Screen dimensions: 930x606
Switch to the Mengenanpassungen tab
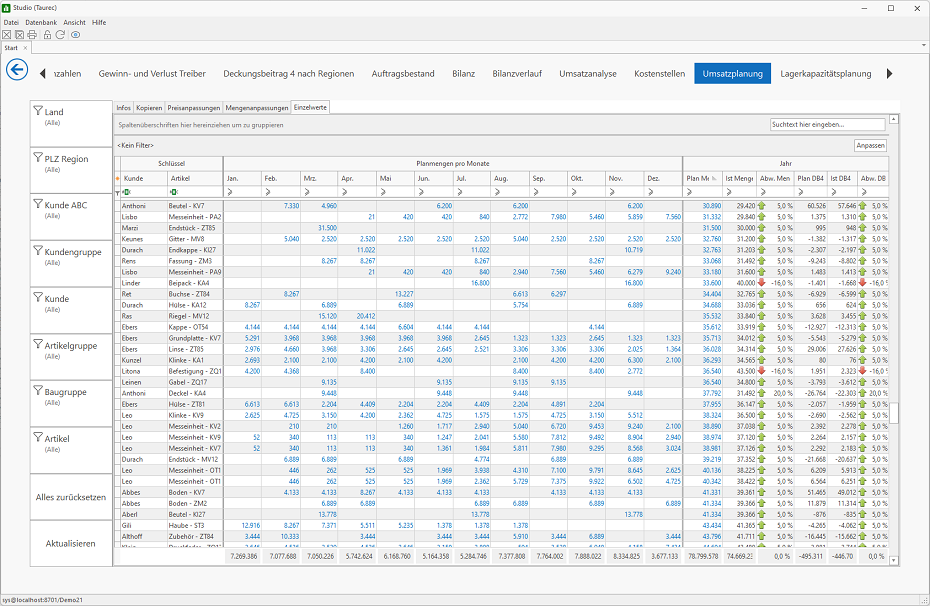(x=257, y=108)
